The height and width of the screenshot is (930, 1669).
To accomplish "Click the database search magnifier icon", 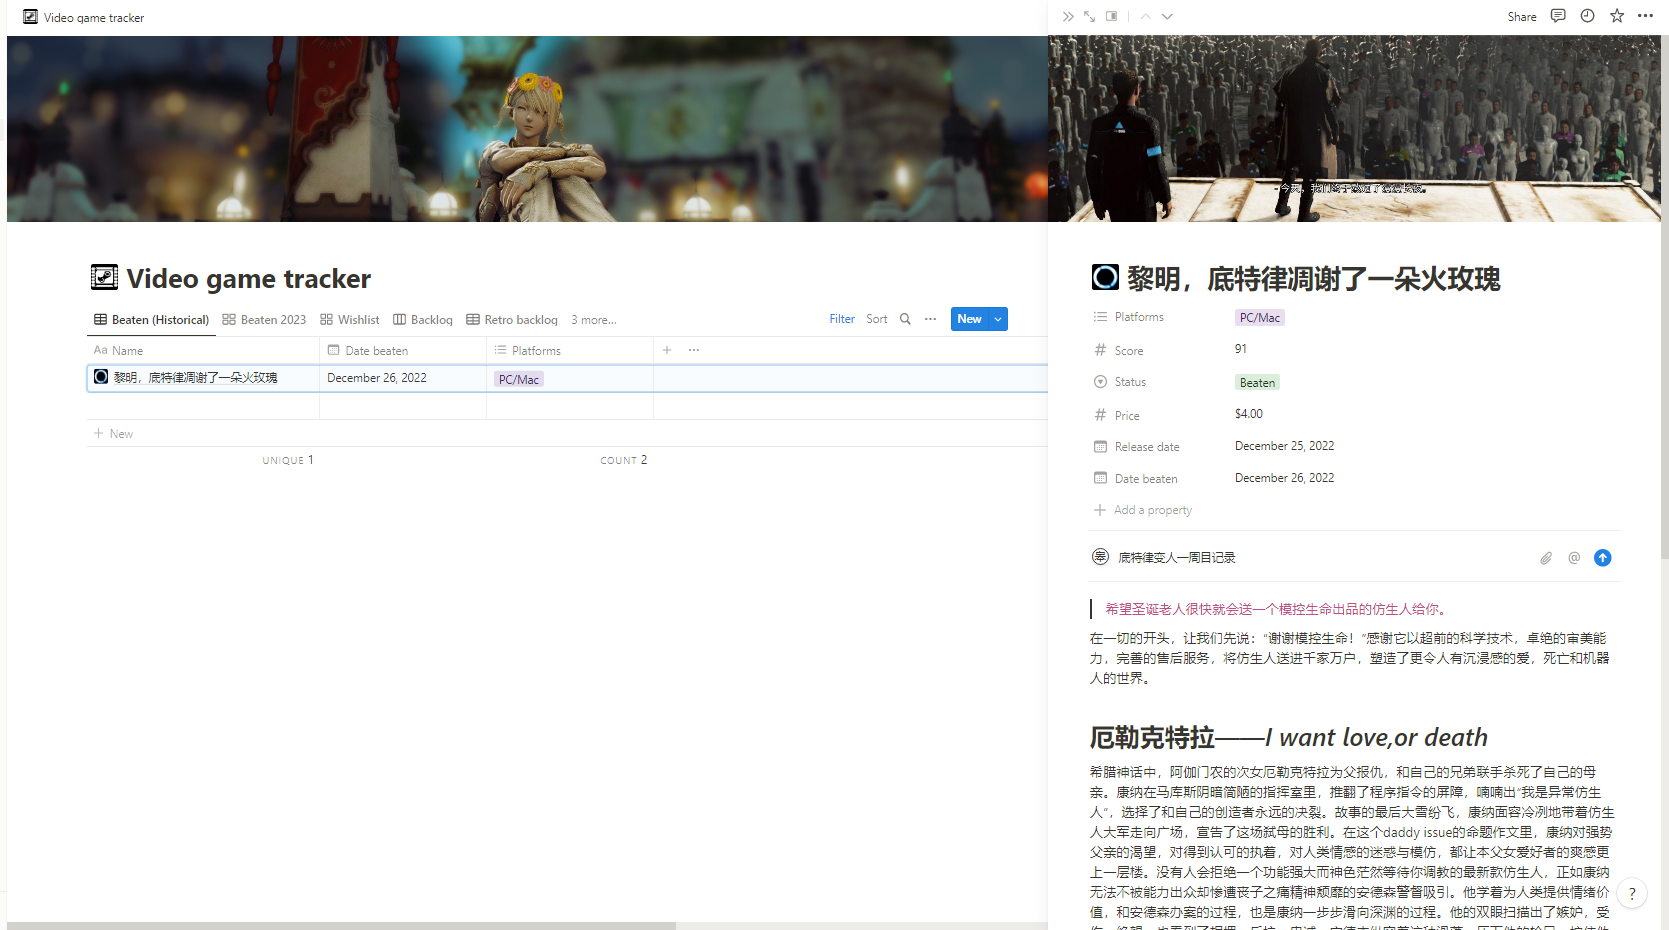I will point(905,319).
